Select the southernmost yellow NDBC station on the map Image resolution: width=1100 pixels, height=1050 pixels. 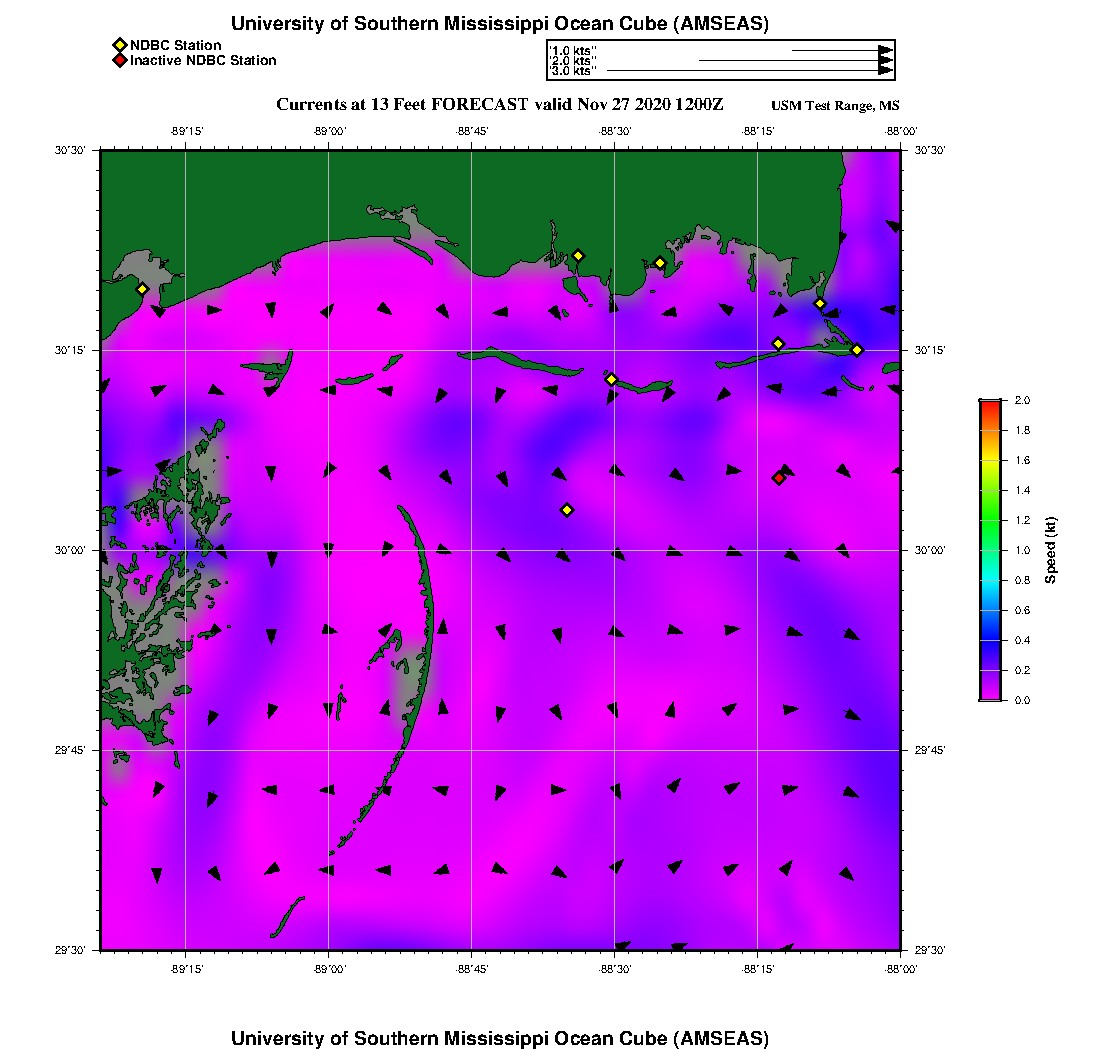click(567, 510)
